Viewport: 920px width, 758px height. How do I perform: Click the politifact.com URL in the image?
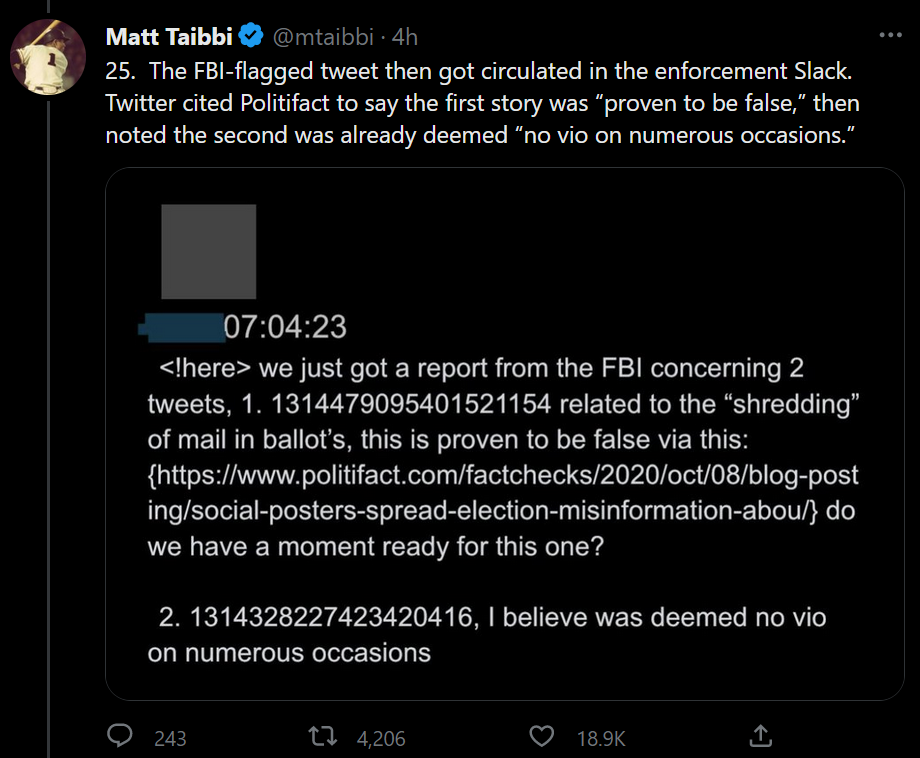click(x=500, y=476)
